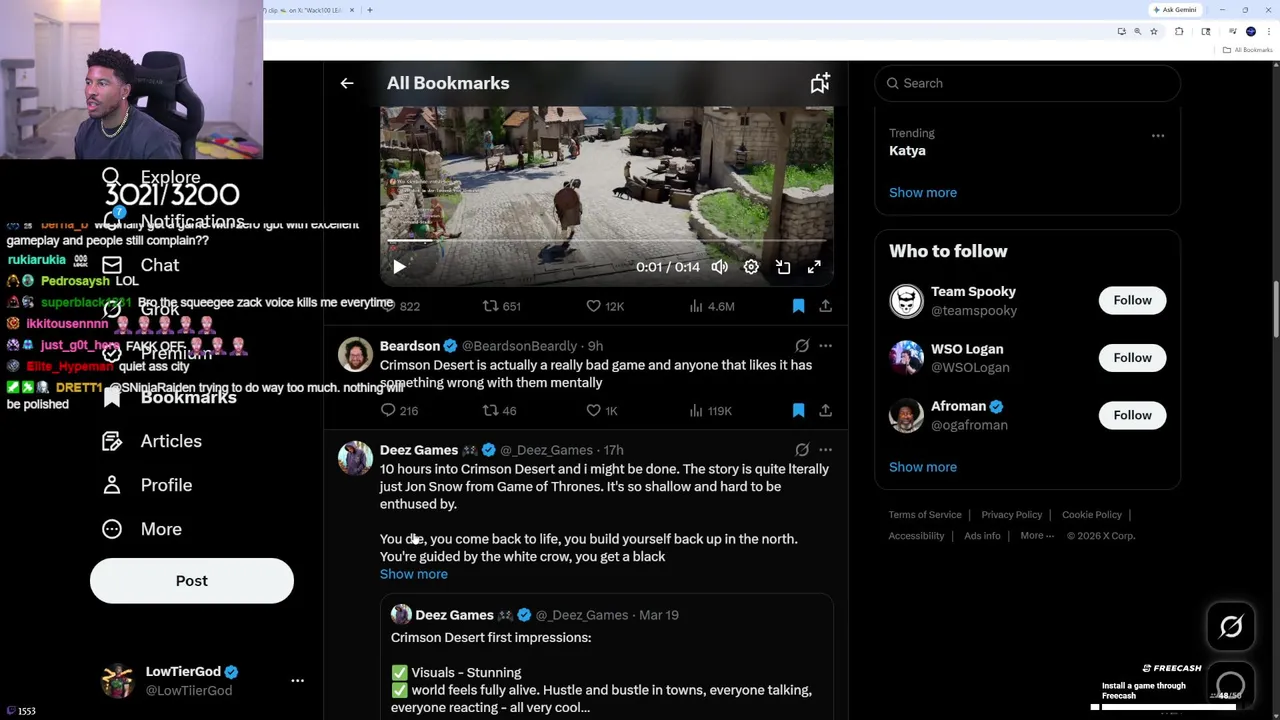The width and height of the screenshot is (1280, 720).
Task: Reply to Beardson's post with 216 replies
Action: pos(399,410)
